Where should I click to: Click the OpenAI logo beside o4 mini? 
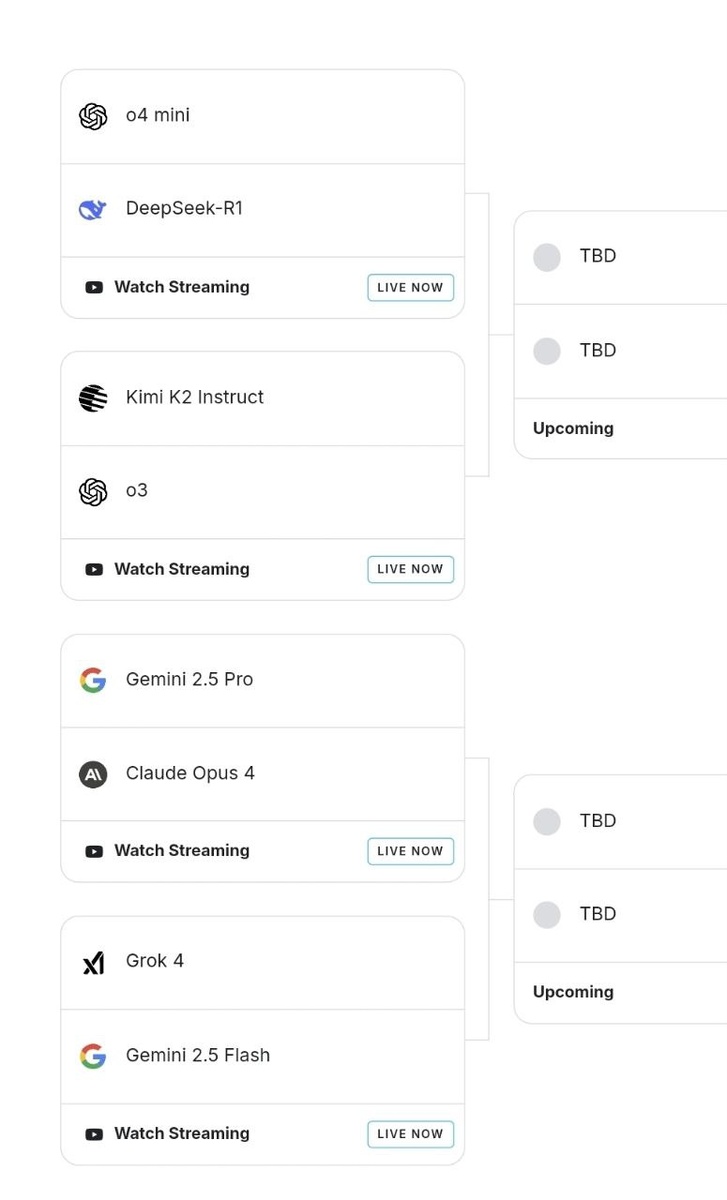tap(93, 116)
